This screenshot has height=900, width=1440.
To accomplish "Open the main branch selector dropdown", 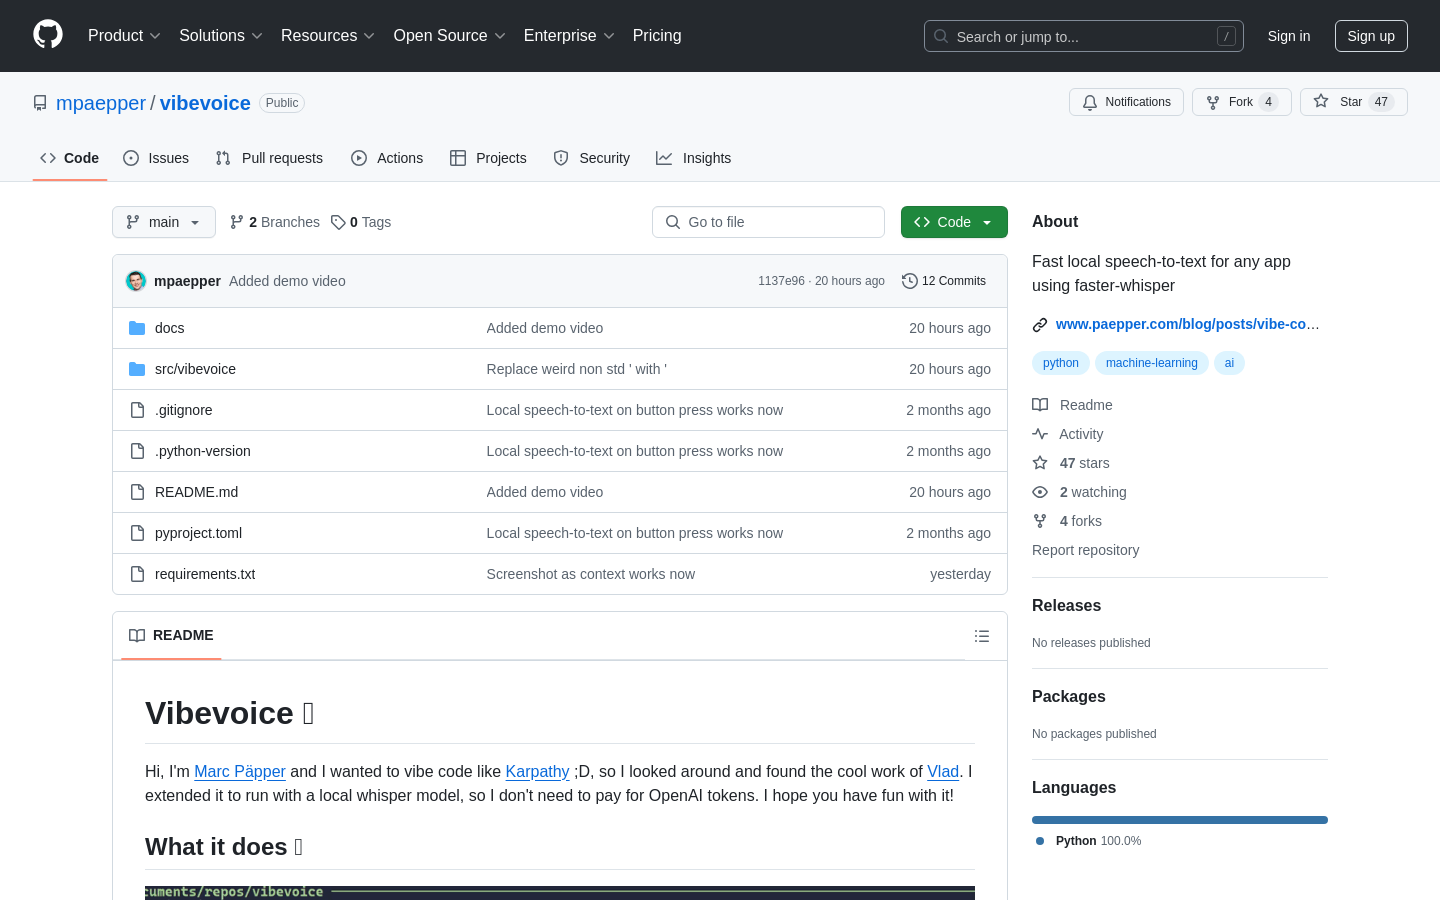I will click(x=164, y=222).
